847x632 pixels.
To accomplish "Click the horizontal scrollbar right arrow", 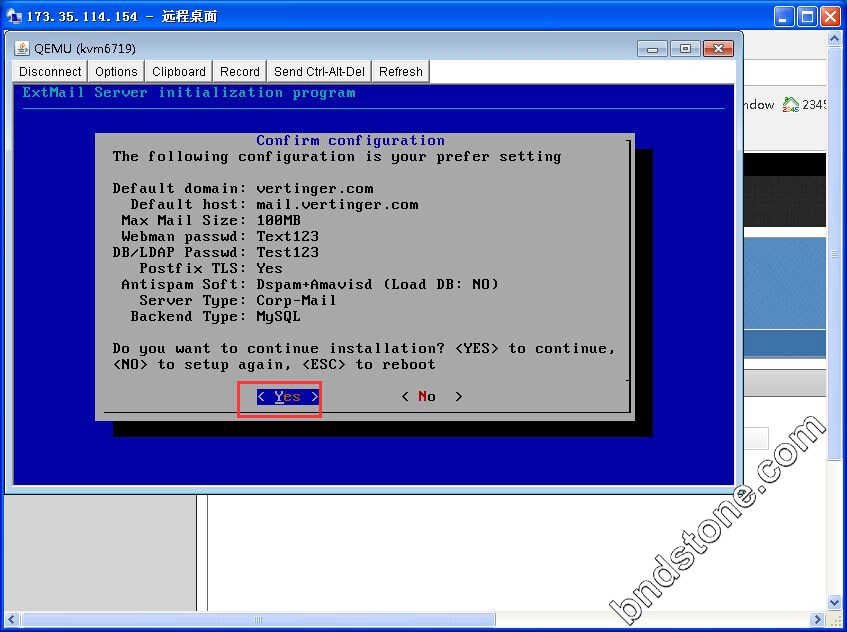I will [818, 619].
